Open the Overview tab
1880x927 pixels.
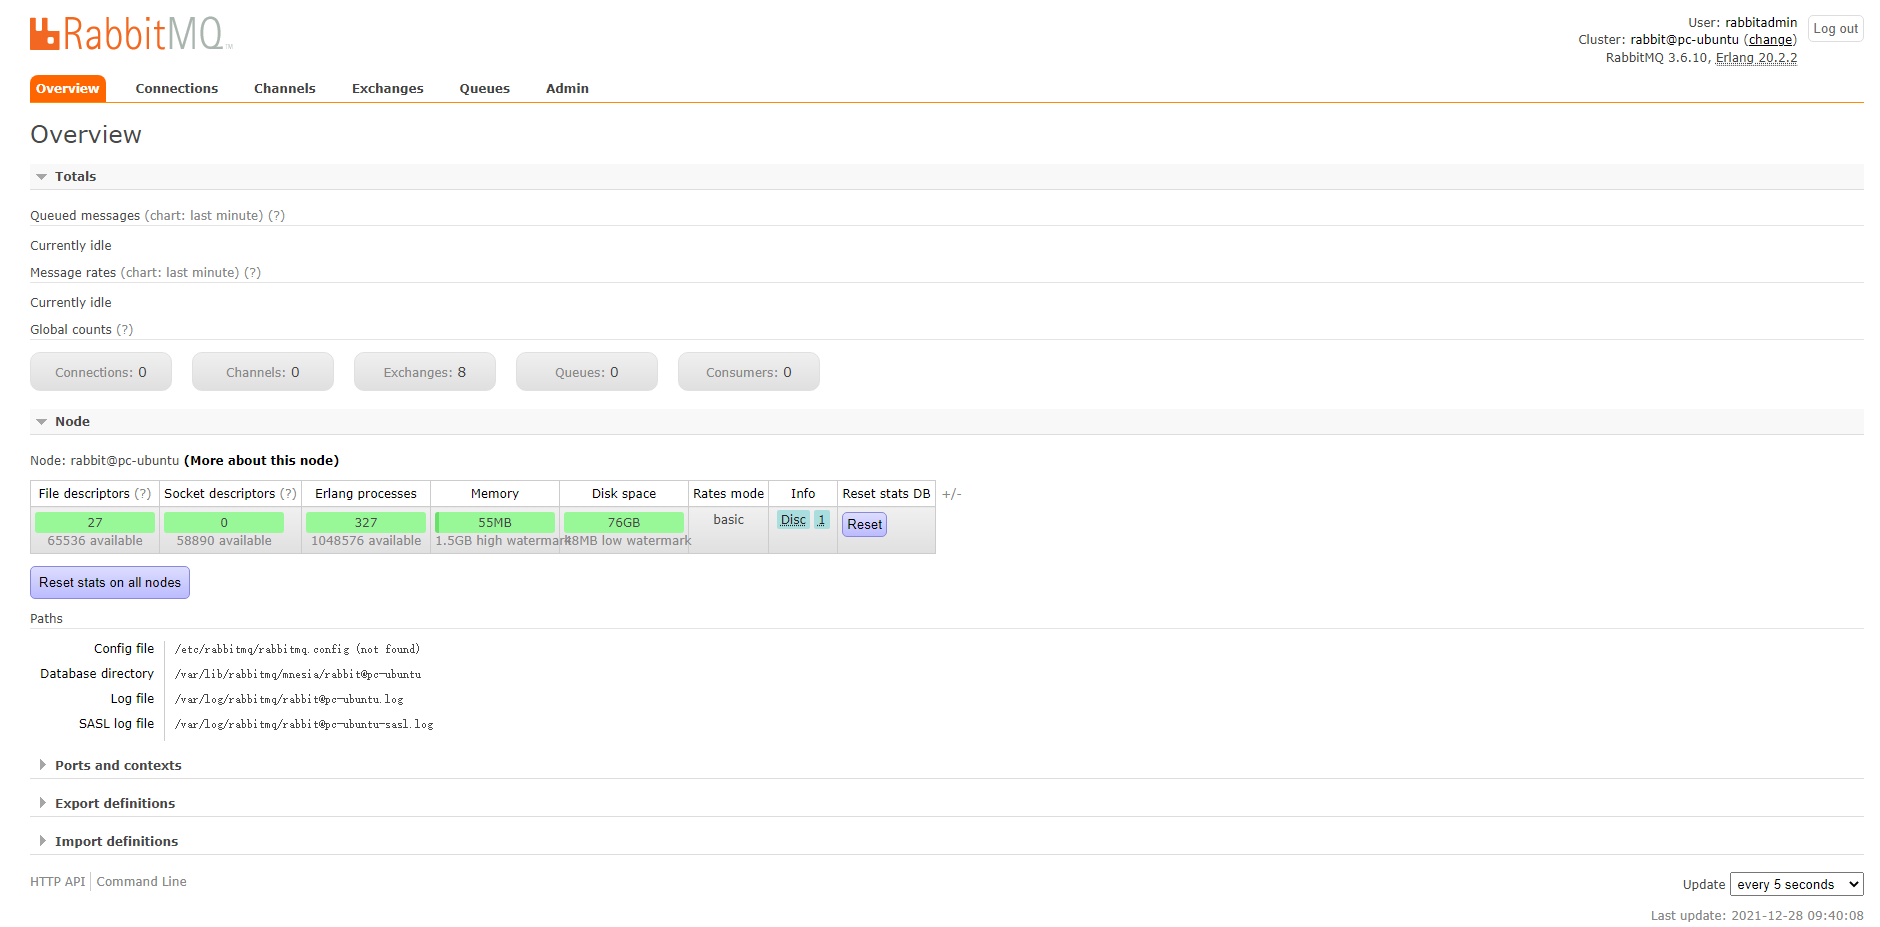point(68,88)
